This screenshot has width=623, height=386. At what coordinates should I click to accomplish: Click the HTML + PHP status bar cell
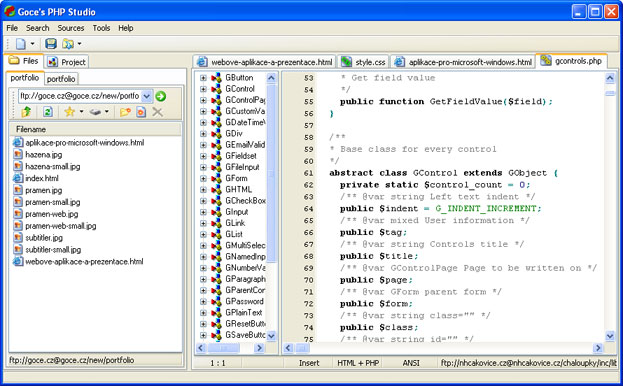pos(358,363)
